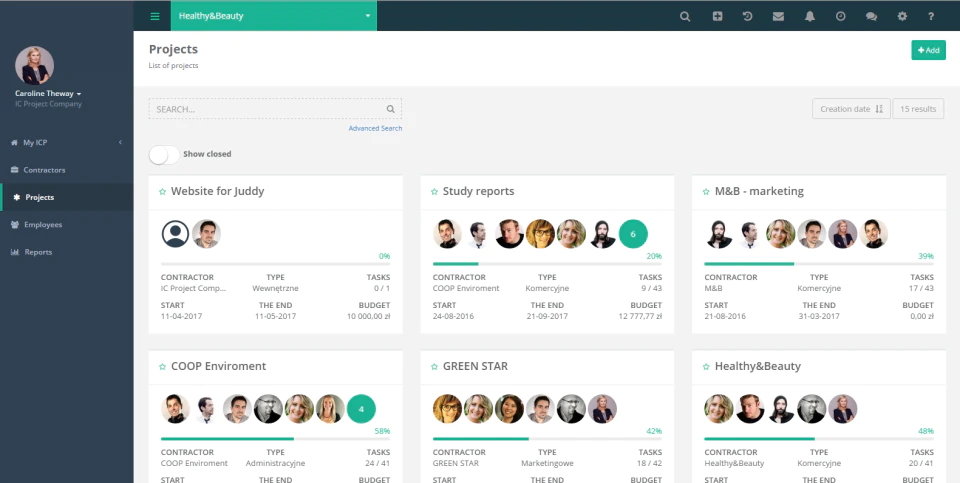Click the magnifier inside the search field
The image size is (960, 483).
pos(391,109)
